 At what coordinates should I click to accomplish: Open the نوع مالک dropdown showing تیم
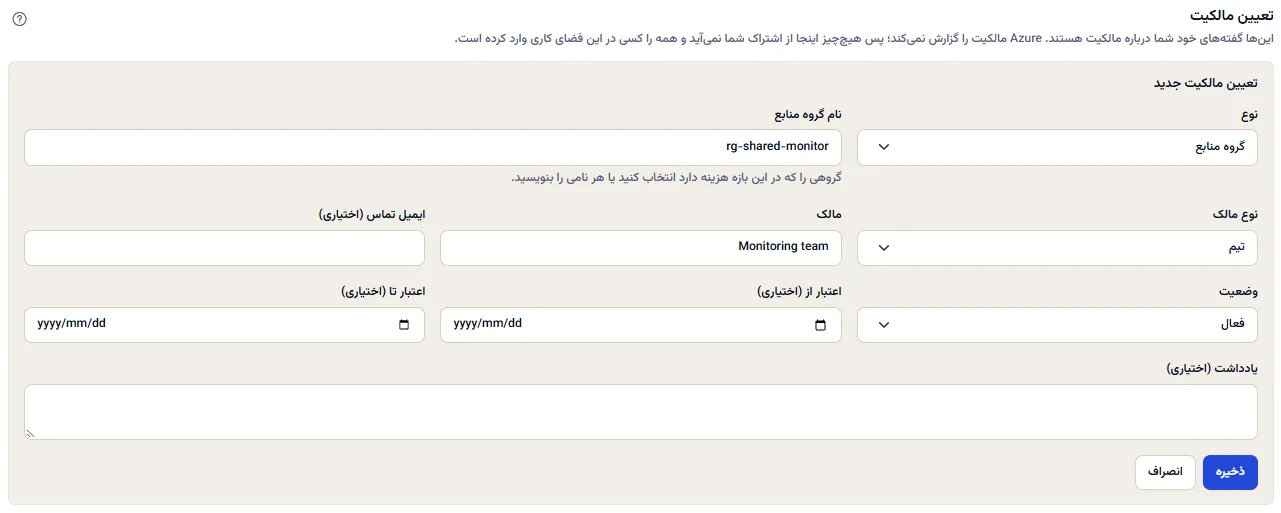pyautogui.click(x=1058, y=248)
